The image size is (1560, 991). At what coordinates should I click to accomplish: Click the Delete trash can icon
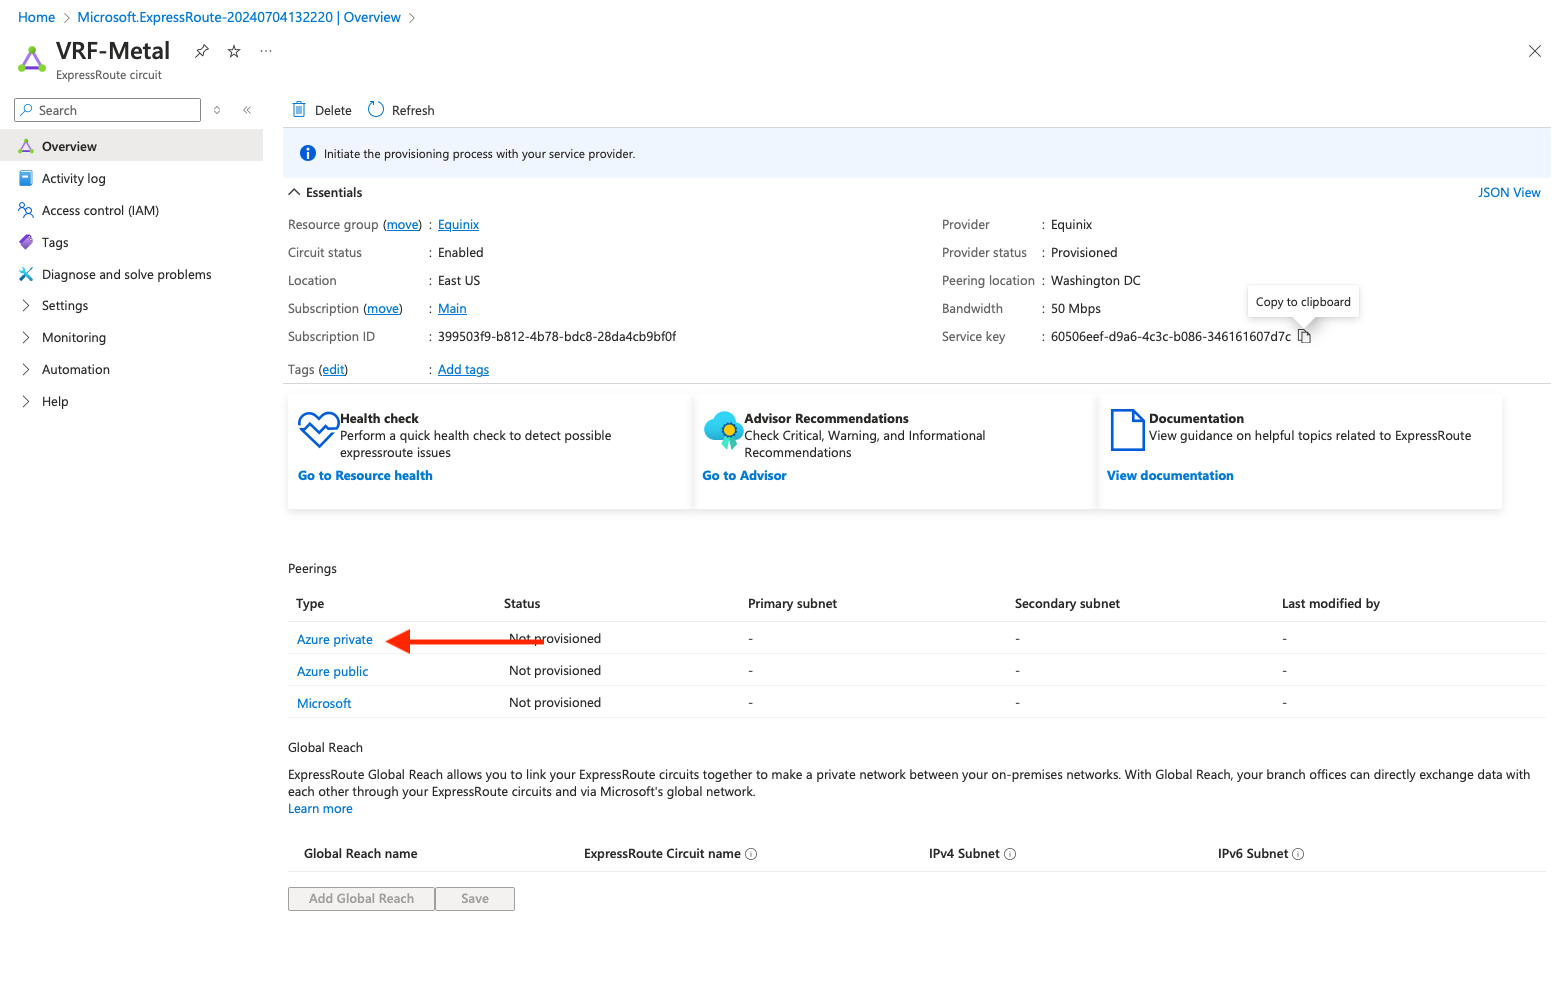tap(299, 109)
